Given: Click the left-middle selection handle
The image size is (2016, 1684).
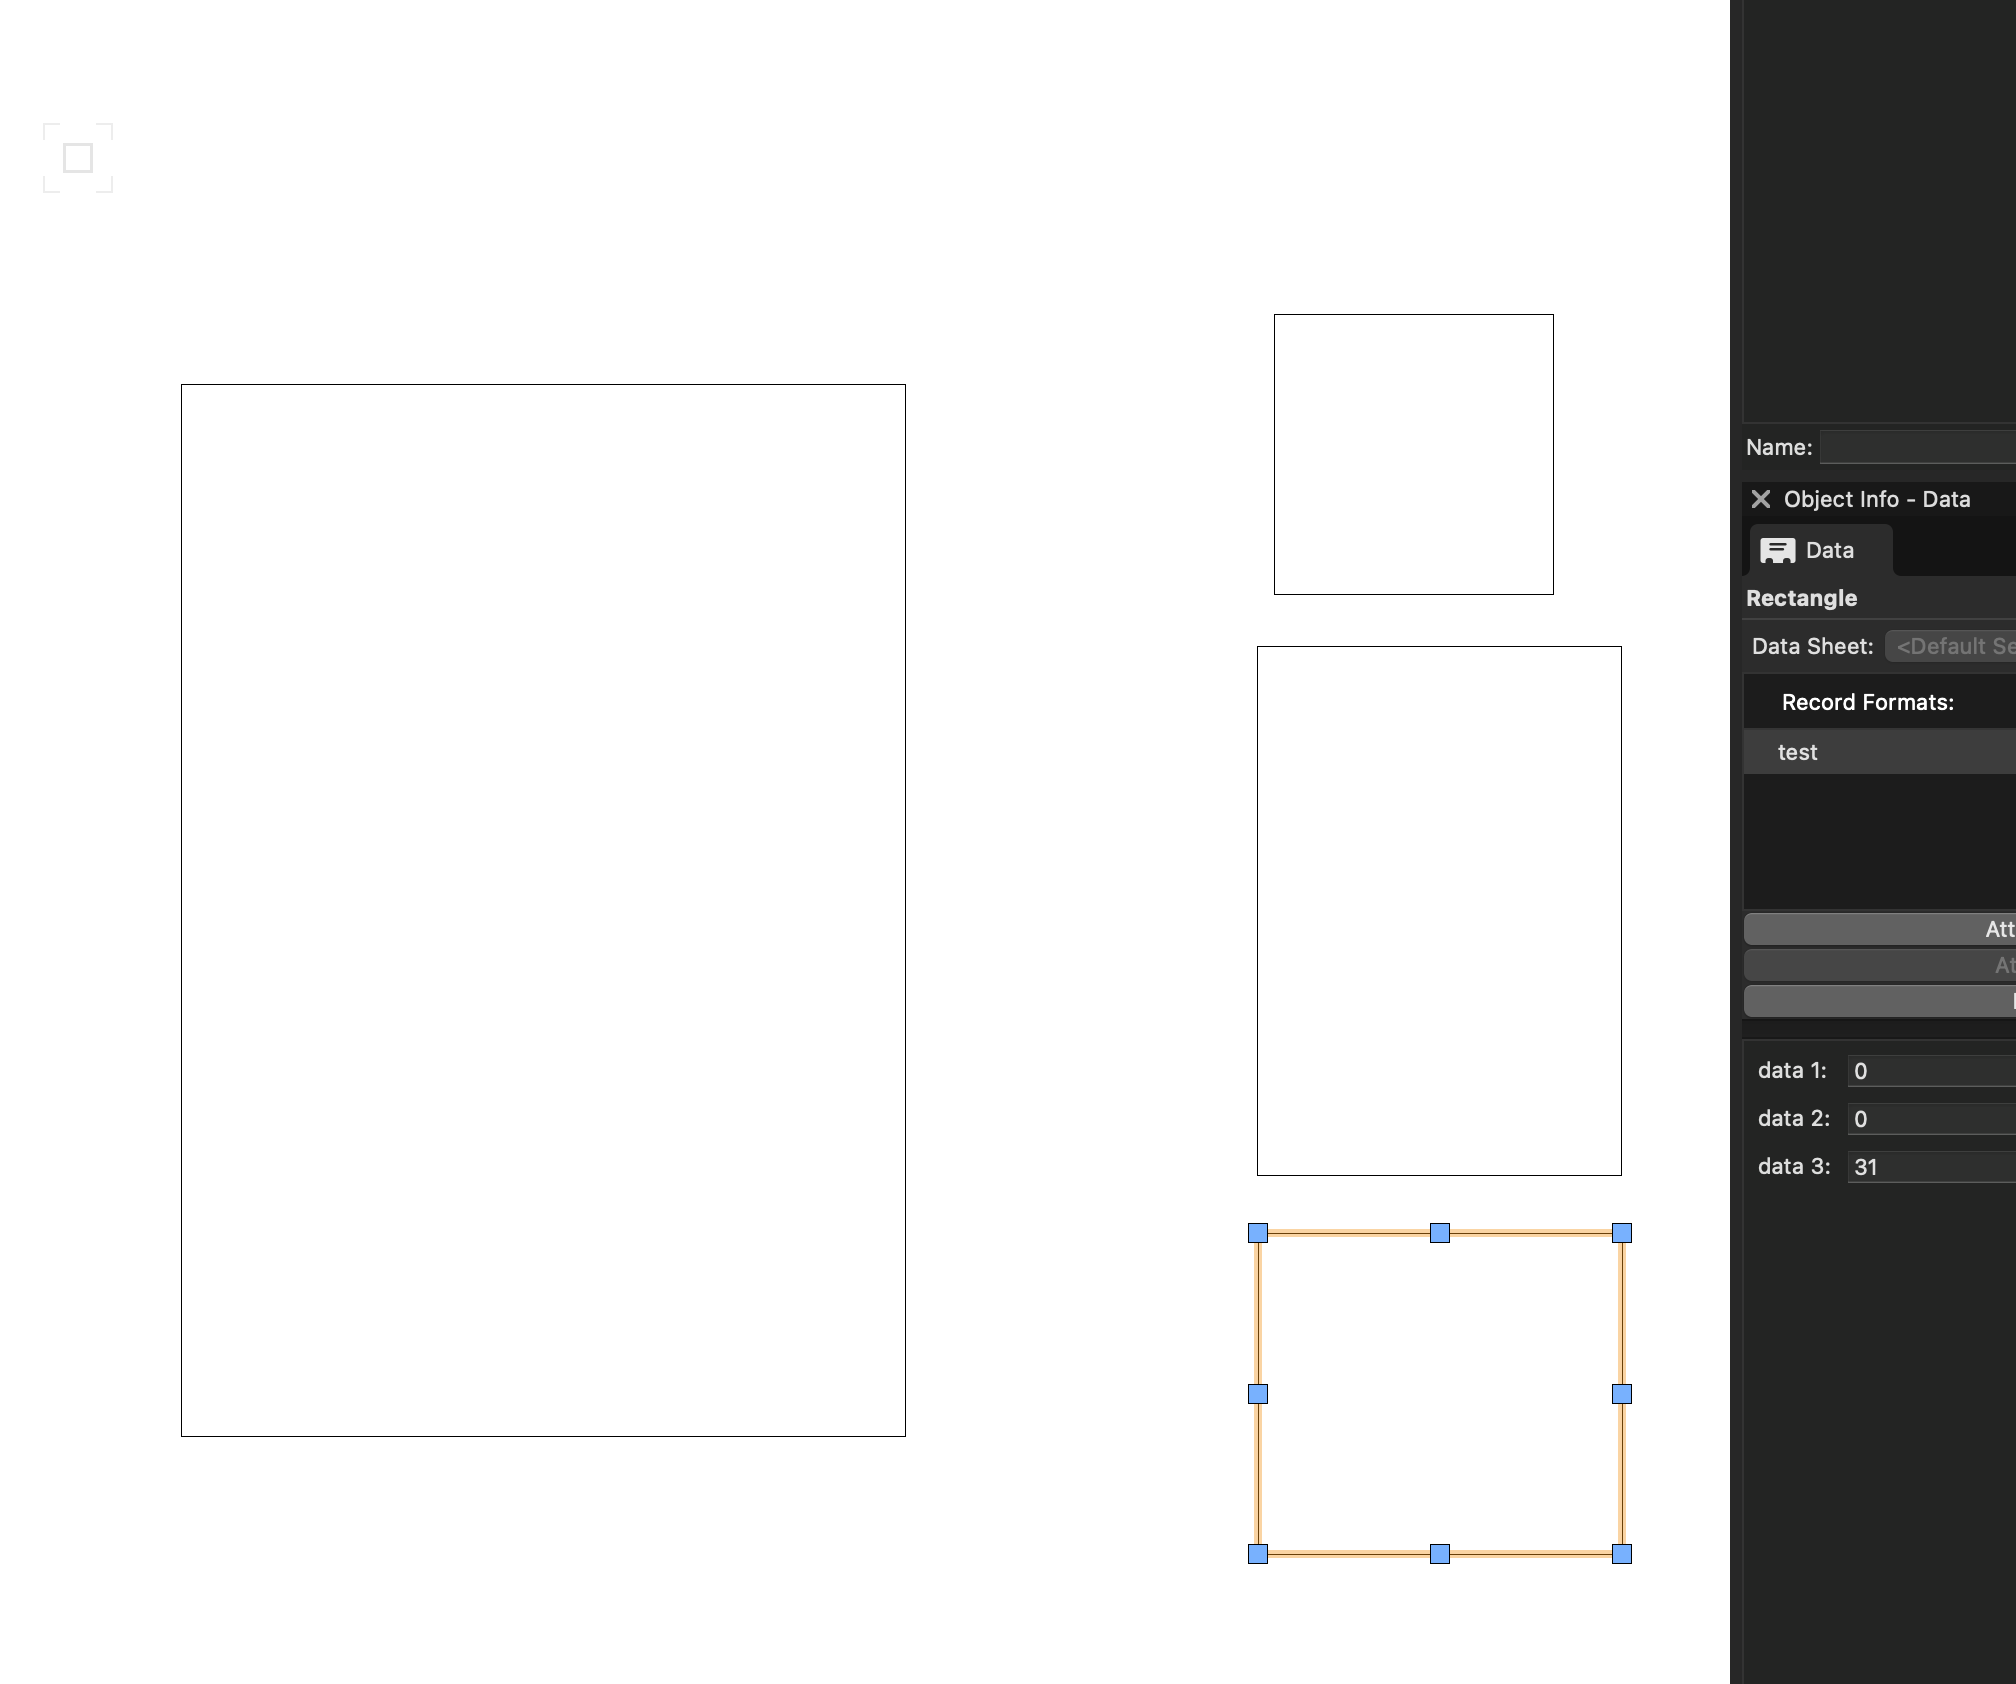Looking at the screenshot, I should pyautogui.click(x=1258, y=1394).
